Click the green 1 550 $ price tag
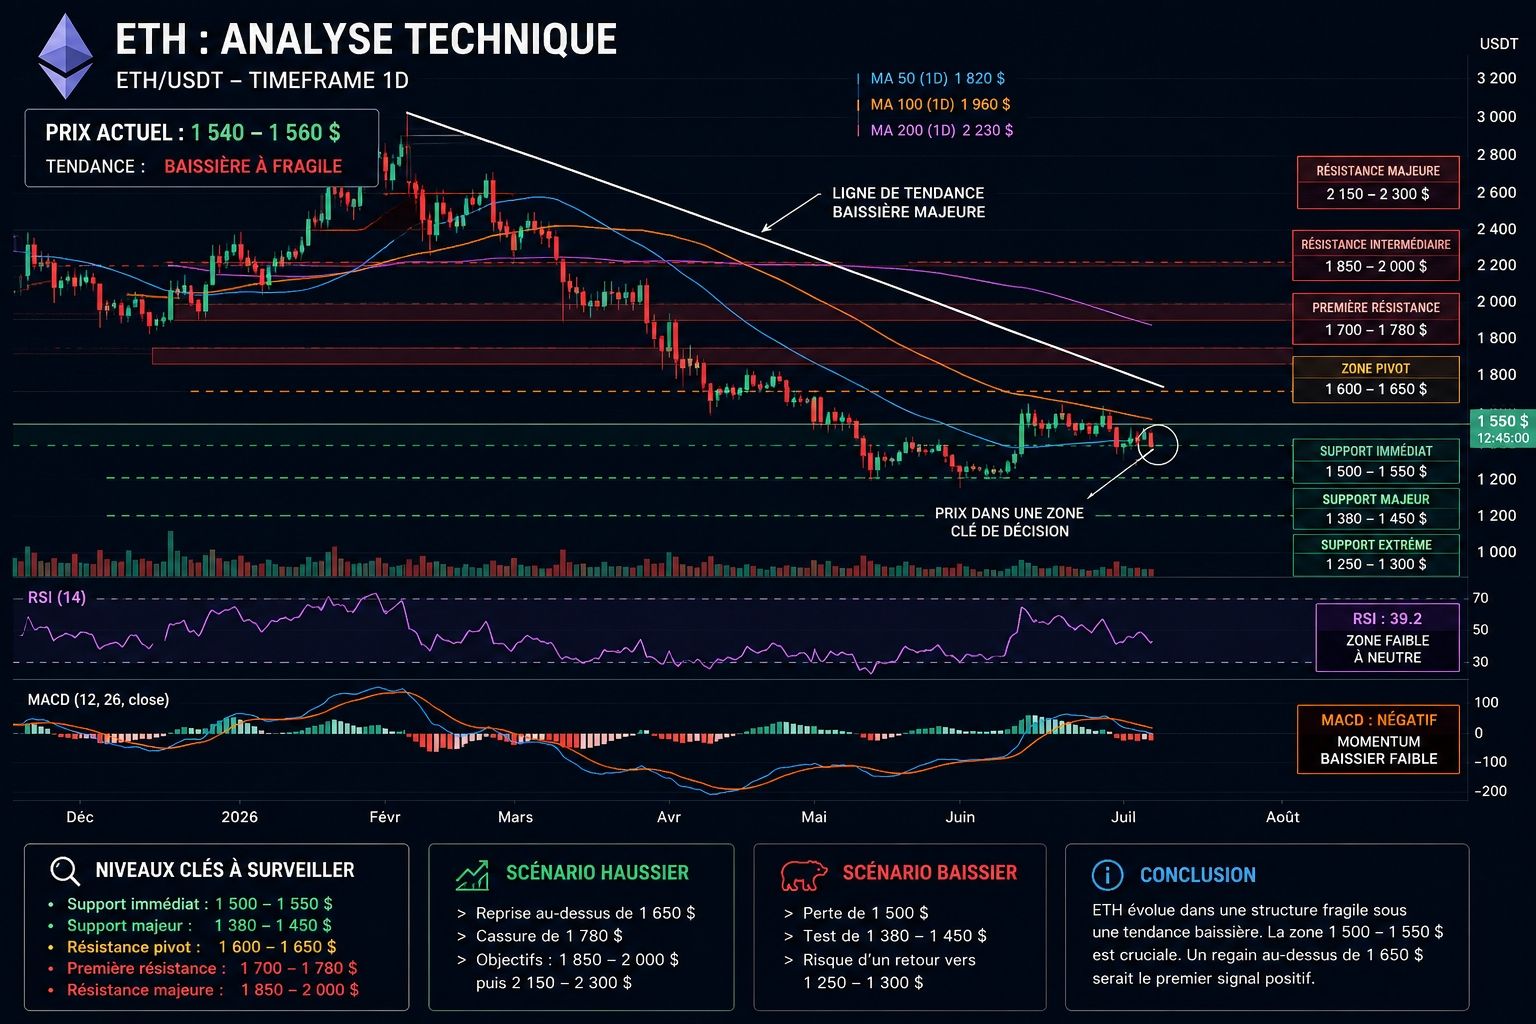 [x=1502, y=428]
